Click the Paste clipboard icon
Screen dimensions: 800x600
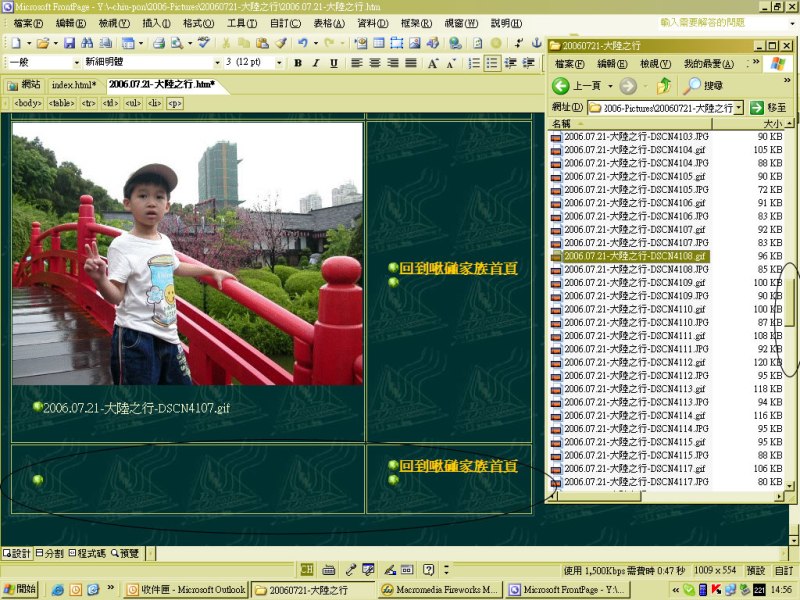[x=262, y=43]
